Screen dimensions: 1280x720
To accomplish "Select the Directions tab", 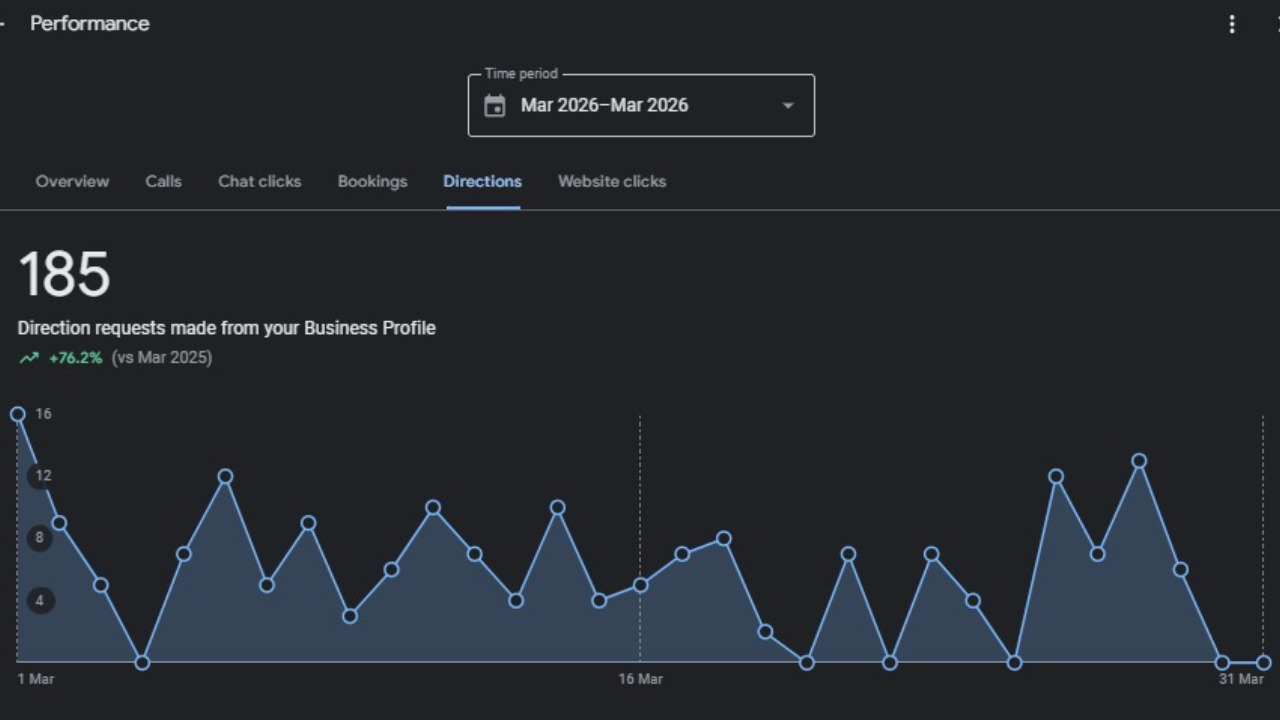I will 482,182.
